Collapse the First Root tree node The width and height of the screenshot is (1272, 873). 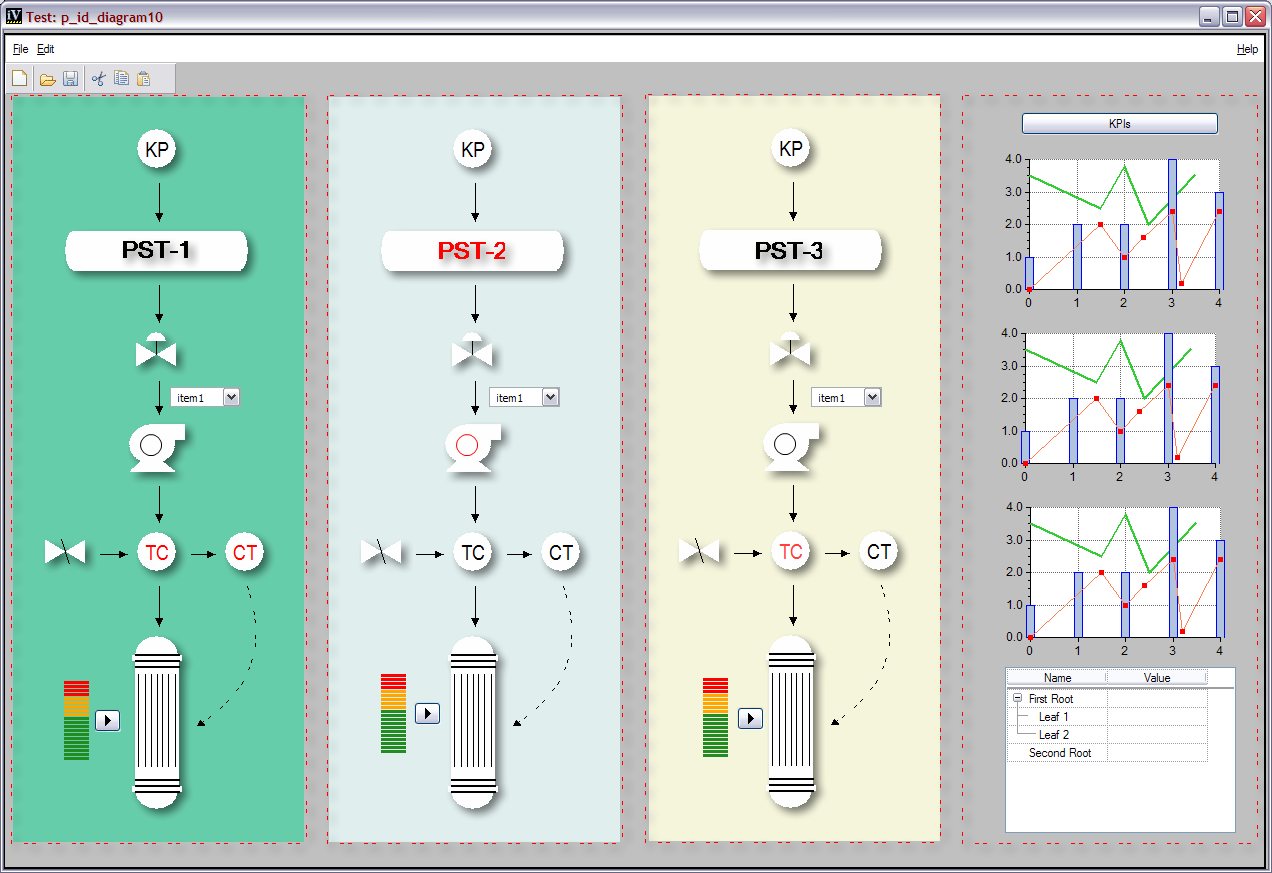(1017, 699)
